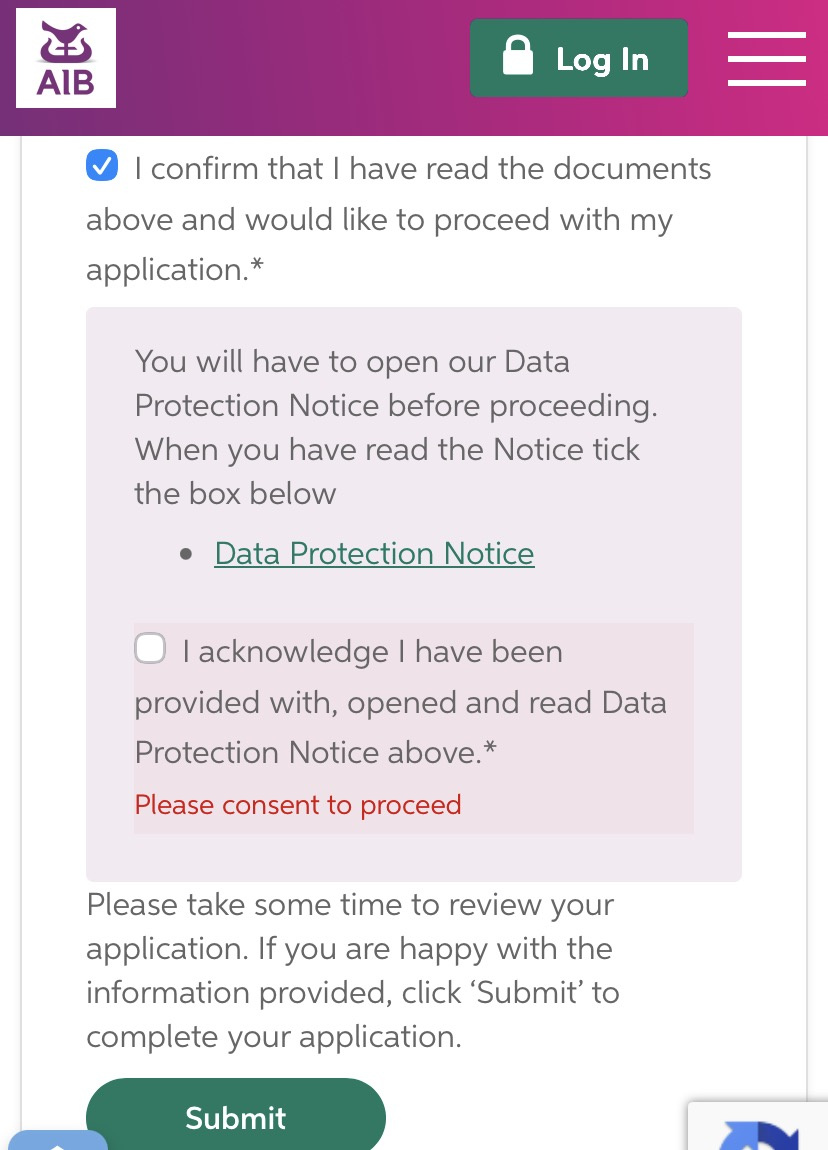Click the bullet beside Data Protection Notice
The image size is (828, 1150).
pyautogui.click(x=186, y=554)
